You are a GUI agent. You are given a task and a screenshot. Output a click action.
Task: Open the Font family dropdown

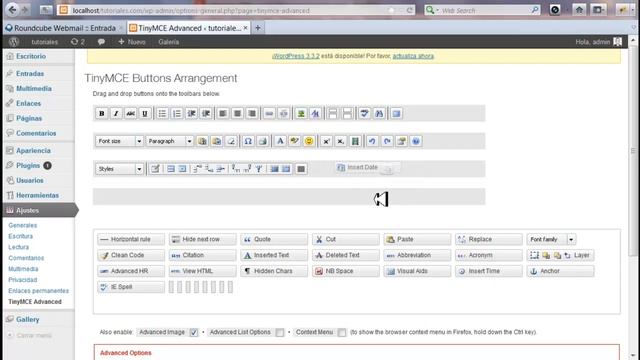[551, 239]
